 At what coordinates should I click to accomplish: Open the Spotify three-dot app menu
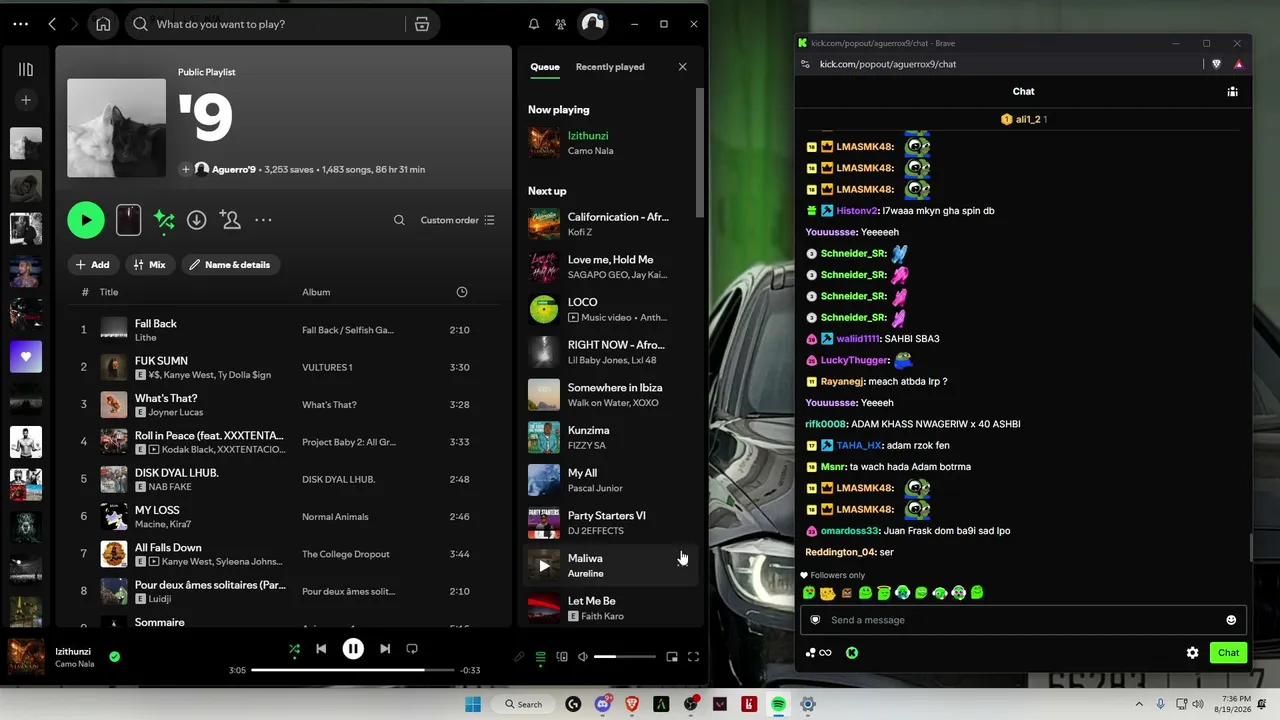coord(21,24)
